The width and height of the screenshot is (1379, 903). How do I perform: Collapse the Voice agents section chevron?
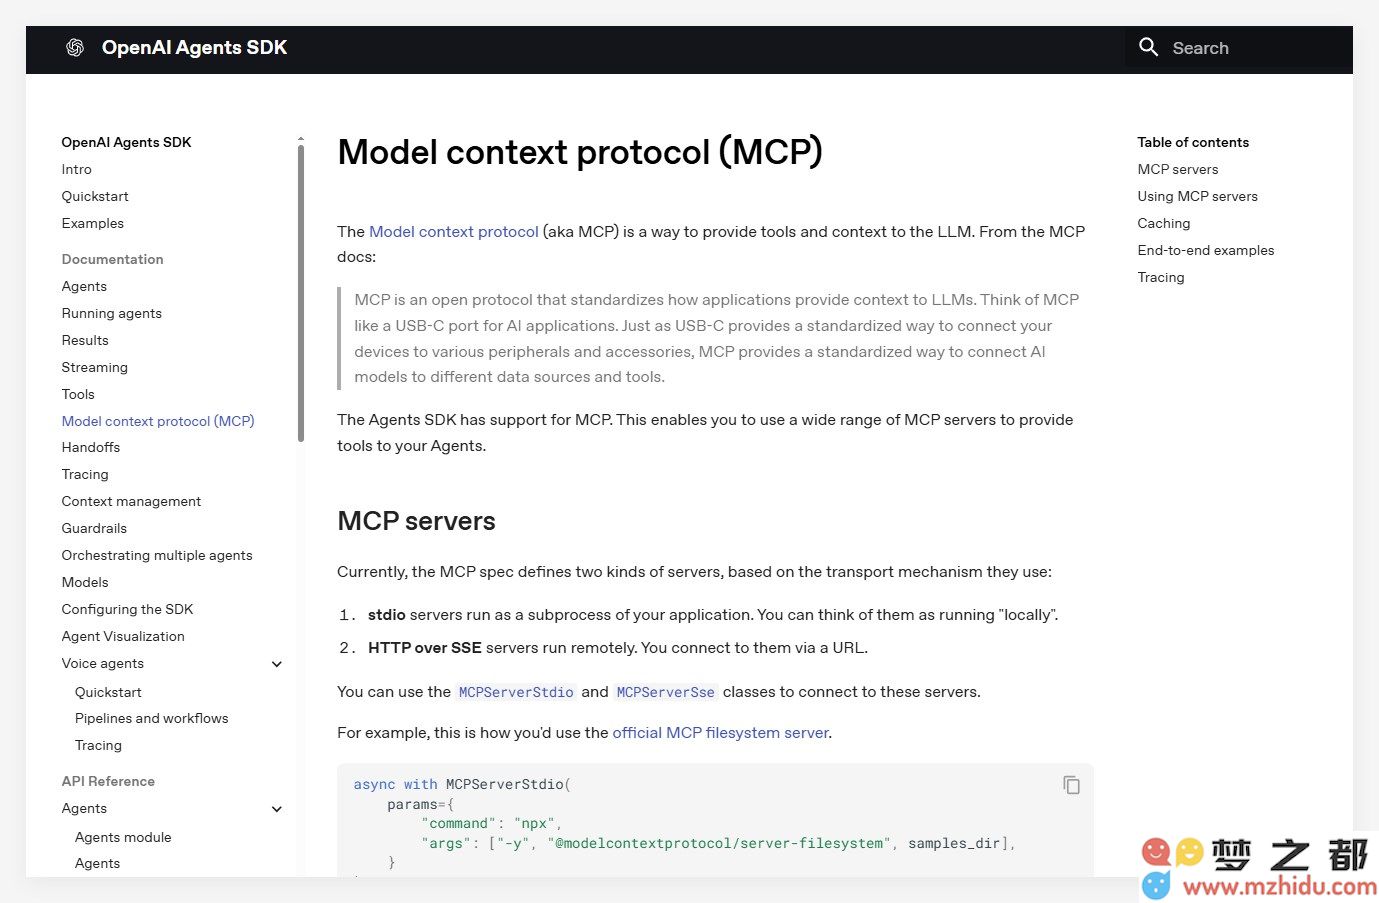coord(277,664)
